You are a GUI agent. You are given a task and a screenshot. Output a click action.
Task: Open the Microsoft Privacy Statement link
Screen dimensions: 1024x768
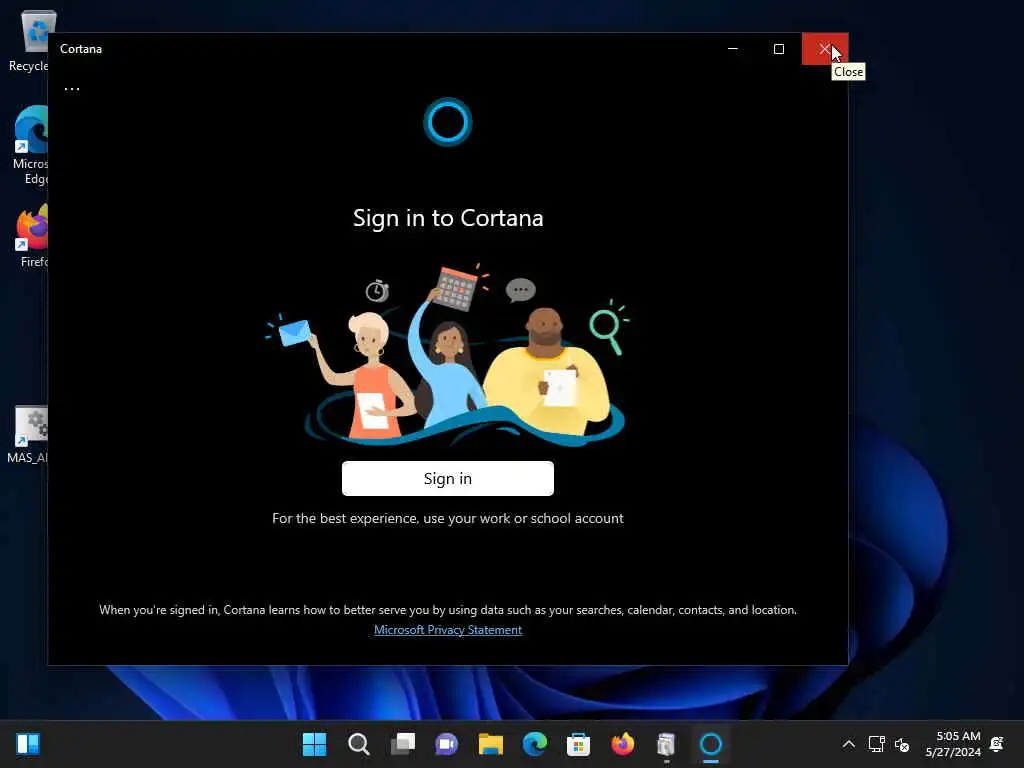click(447, 630)
